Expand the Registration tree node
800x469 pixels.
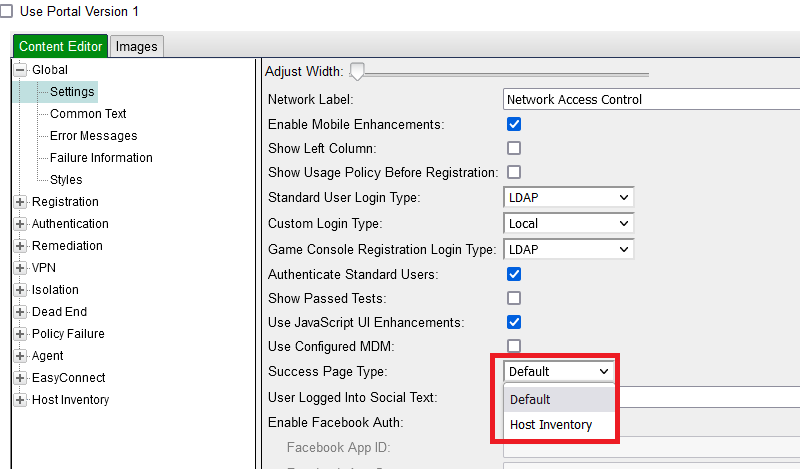[20, 202]
